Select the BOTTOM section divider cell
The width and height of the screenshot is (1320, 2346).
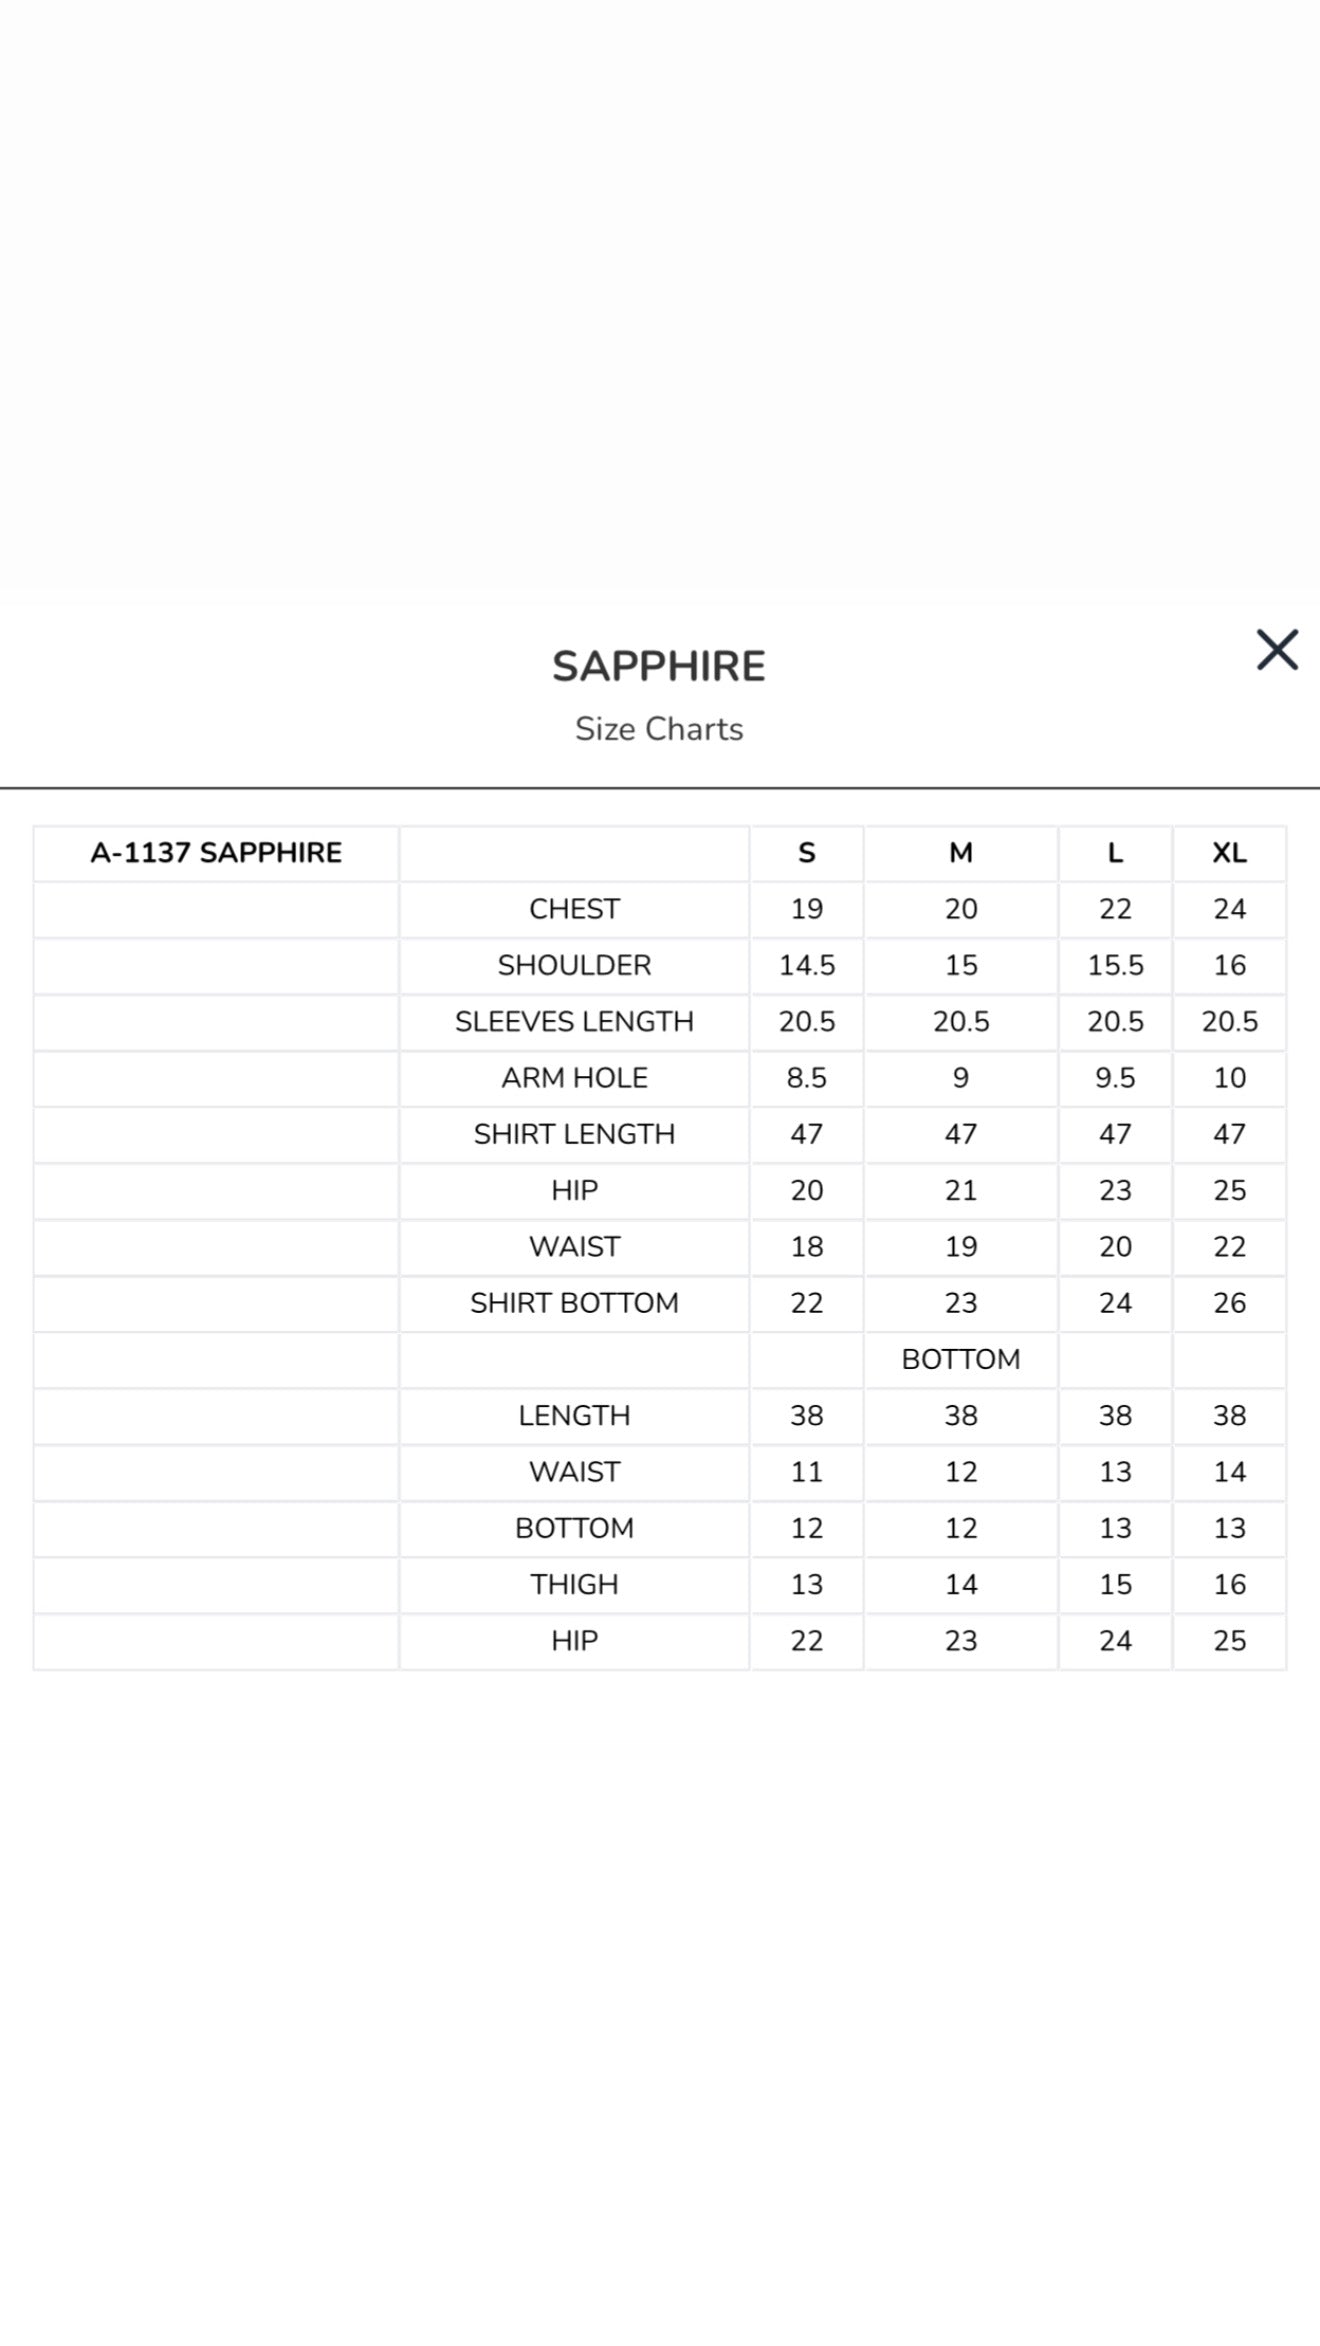(x=959, y=1359)
